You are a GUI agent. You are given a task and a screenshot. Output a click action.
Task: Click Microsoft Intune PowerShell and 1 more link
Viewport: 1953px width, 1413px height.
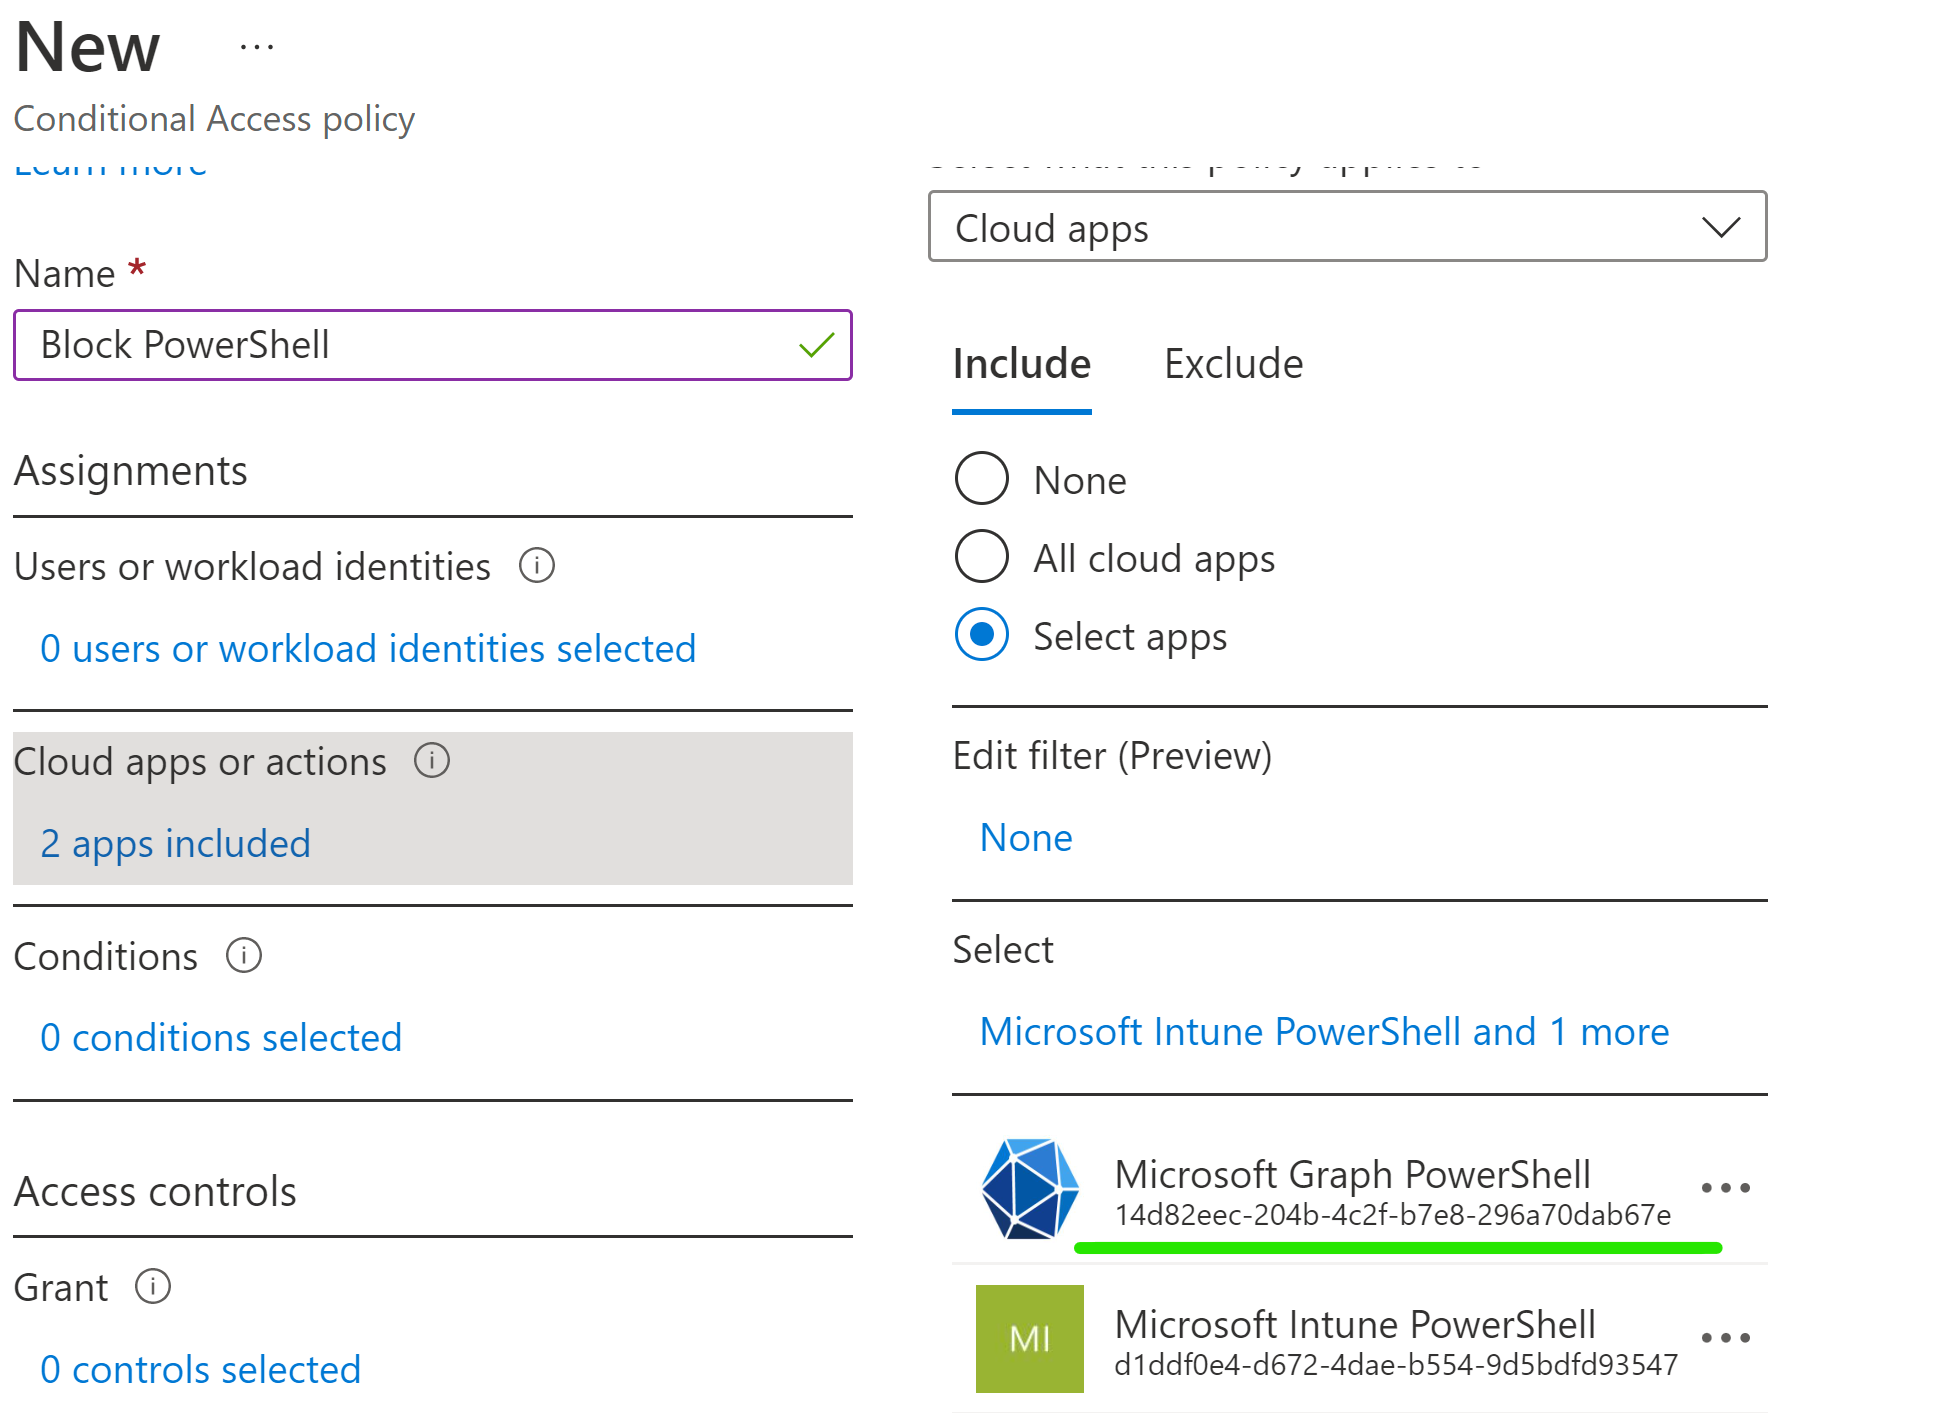[x=1324, y=1032]
